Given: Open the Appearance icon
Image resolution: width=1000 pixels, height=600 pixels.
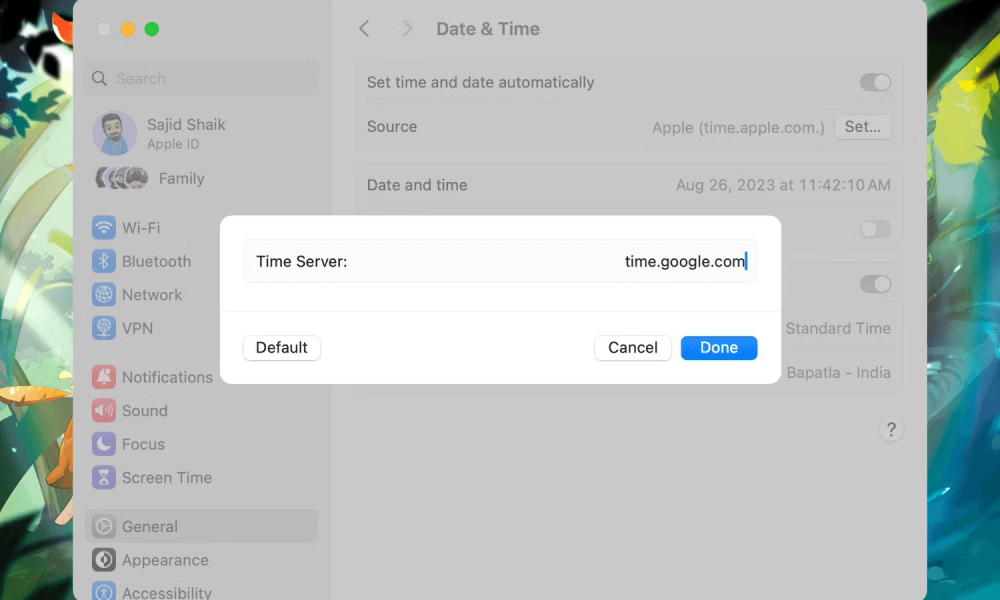Looking at the screenshot, I should click(104, 560).
